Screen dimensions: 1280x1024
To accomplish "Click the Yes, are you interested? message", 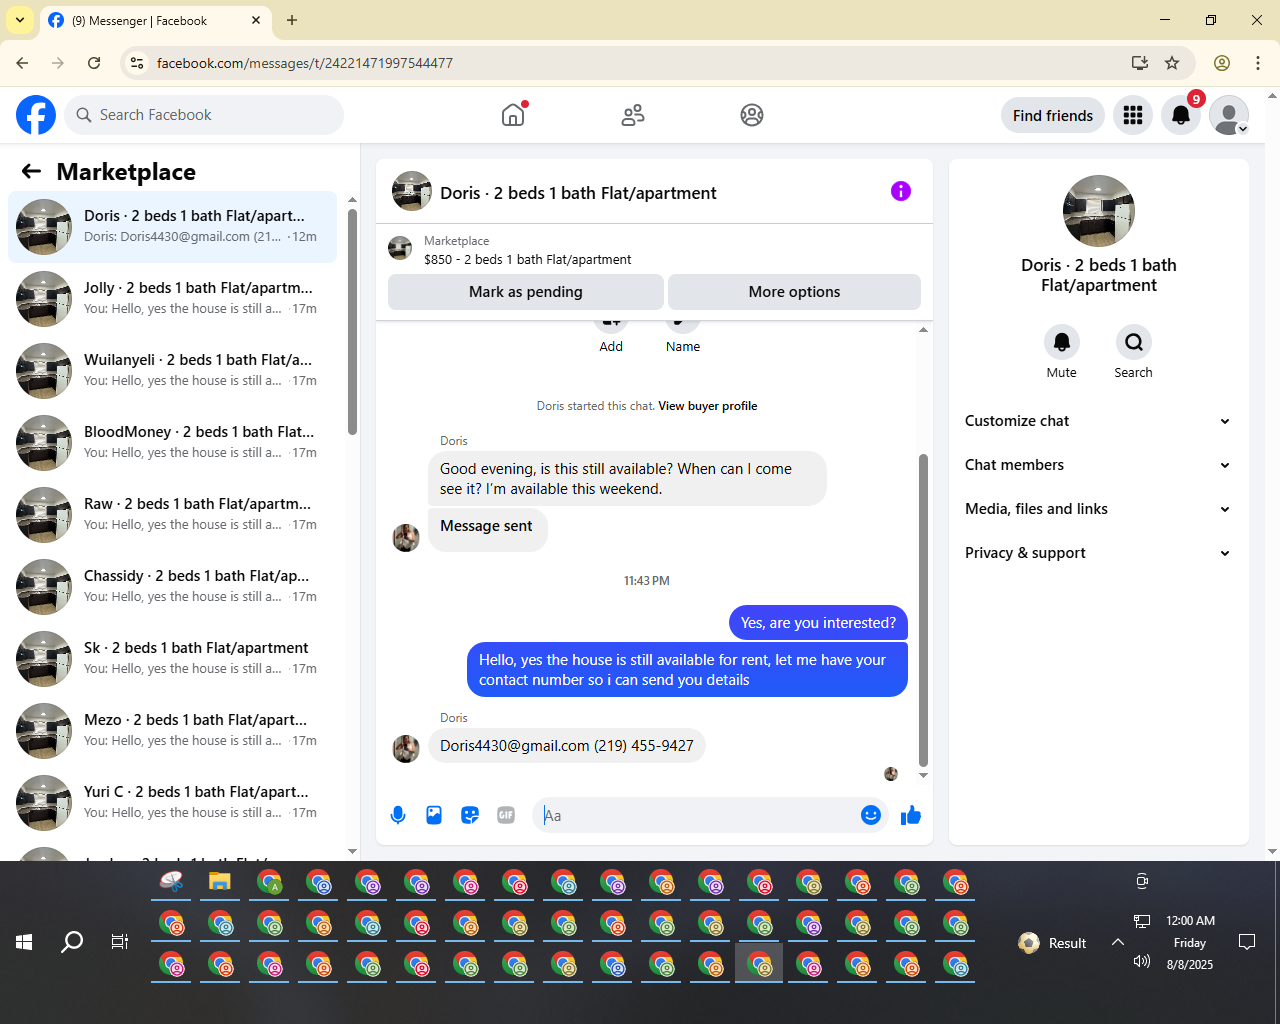I will [x=818, y=623].
